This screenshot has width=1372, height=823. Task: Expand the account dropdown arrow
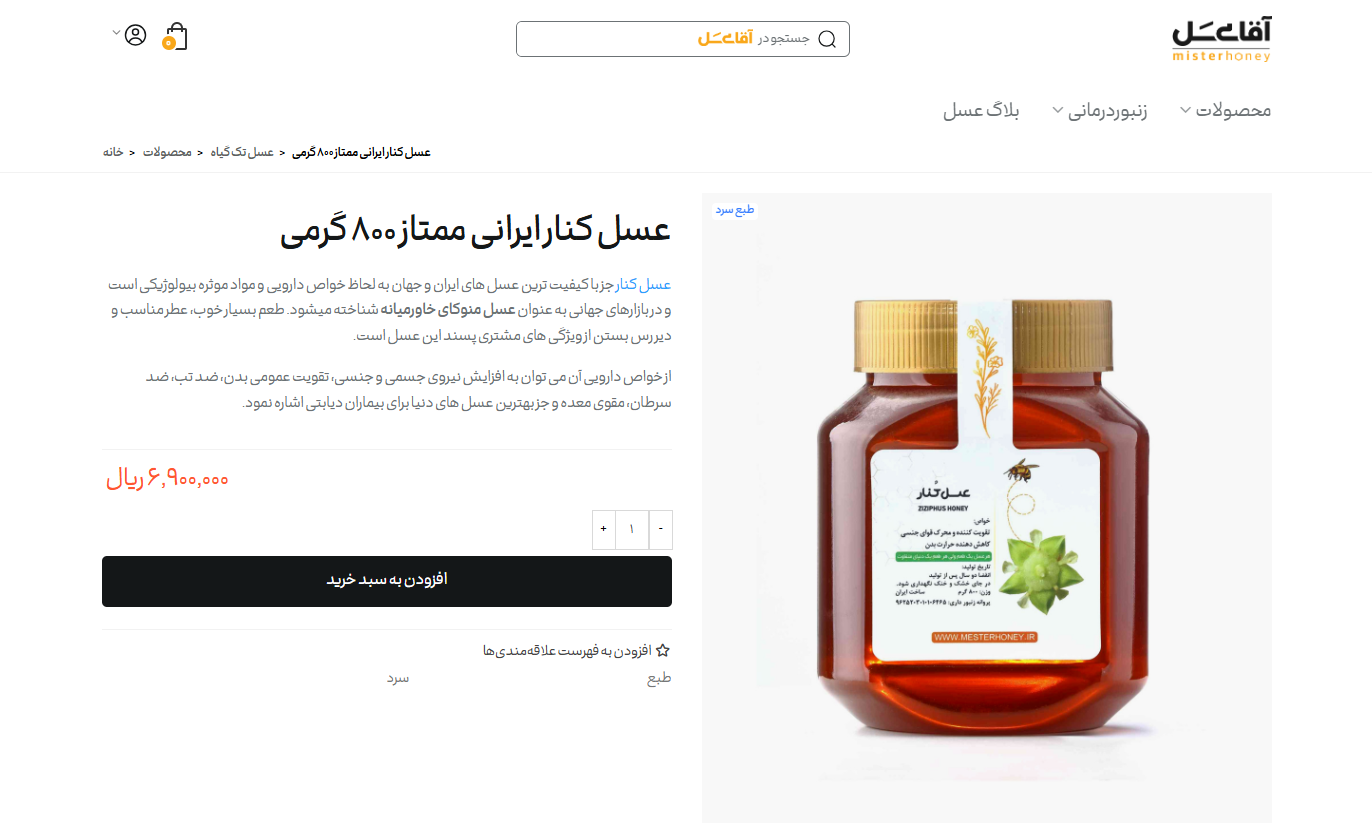115,33
